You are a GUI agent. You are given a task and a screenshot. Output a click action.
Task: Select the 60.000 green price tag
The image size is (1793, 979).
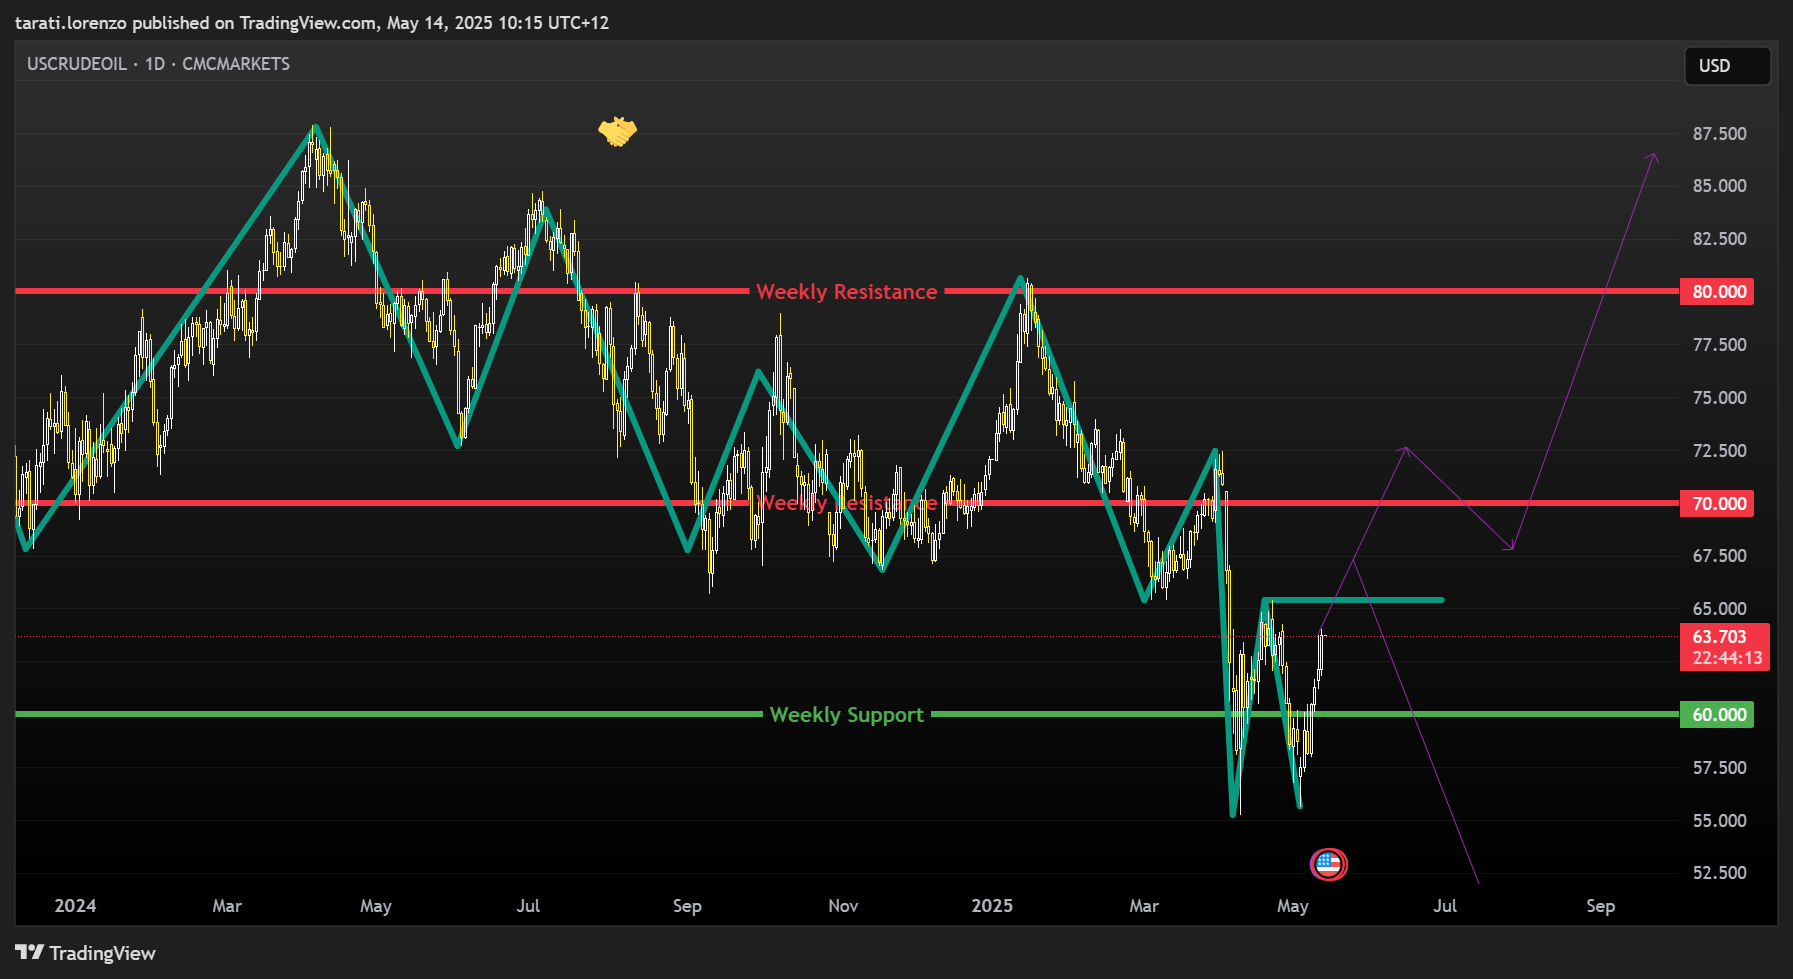coord(1718,715)
